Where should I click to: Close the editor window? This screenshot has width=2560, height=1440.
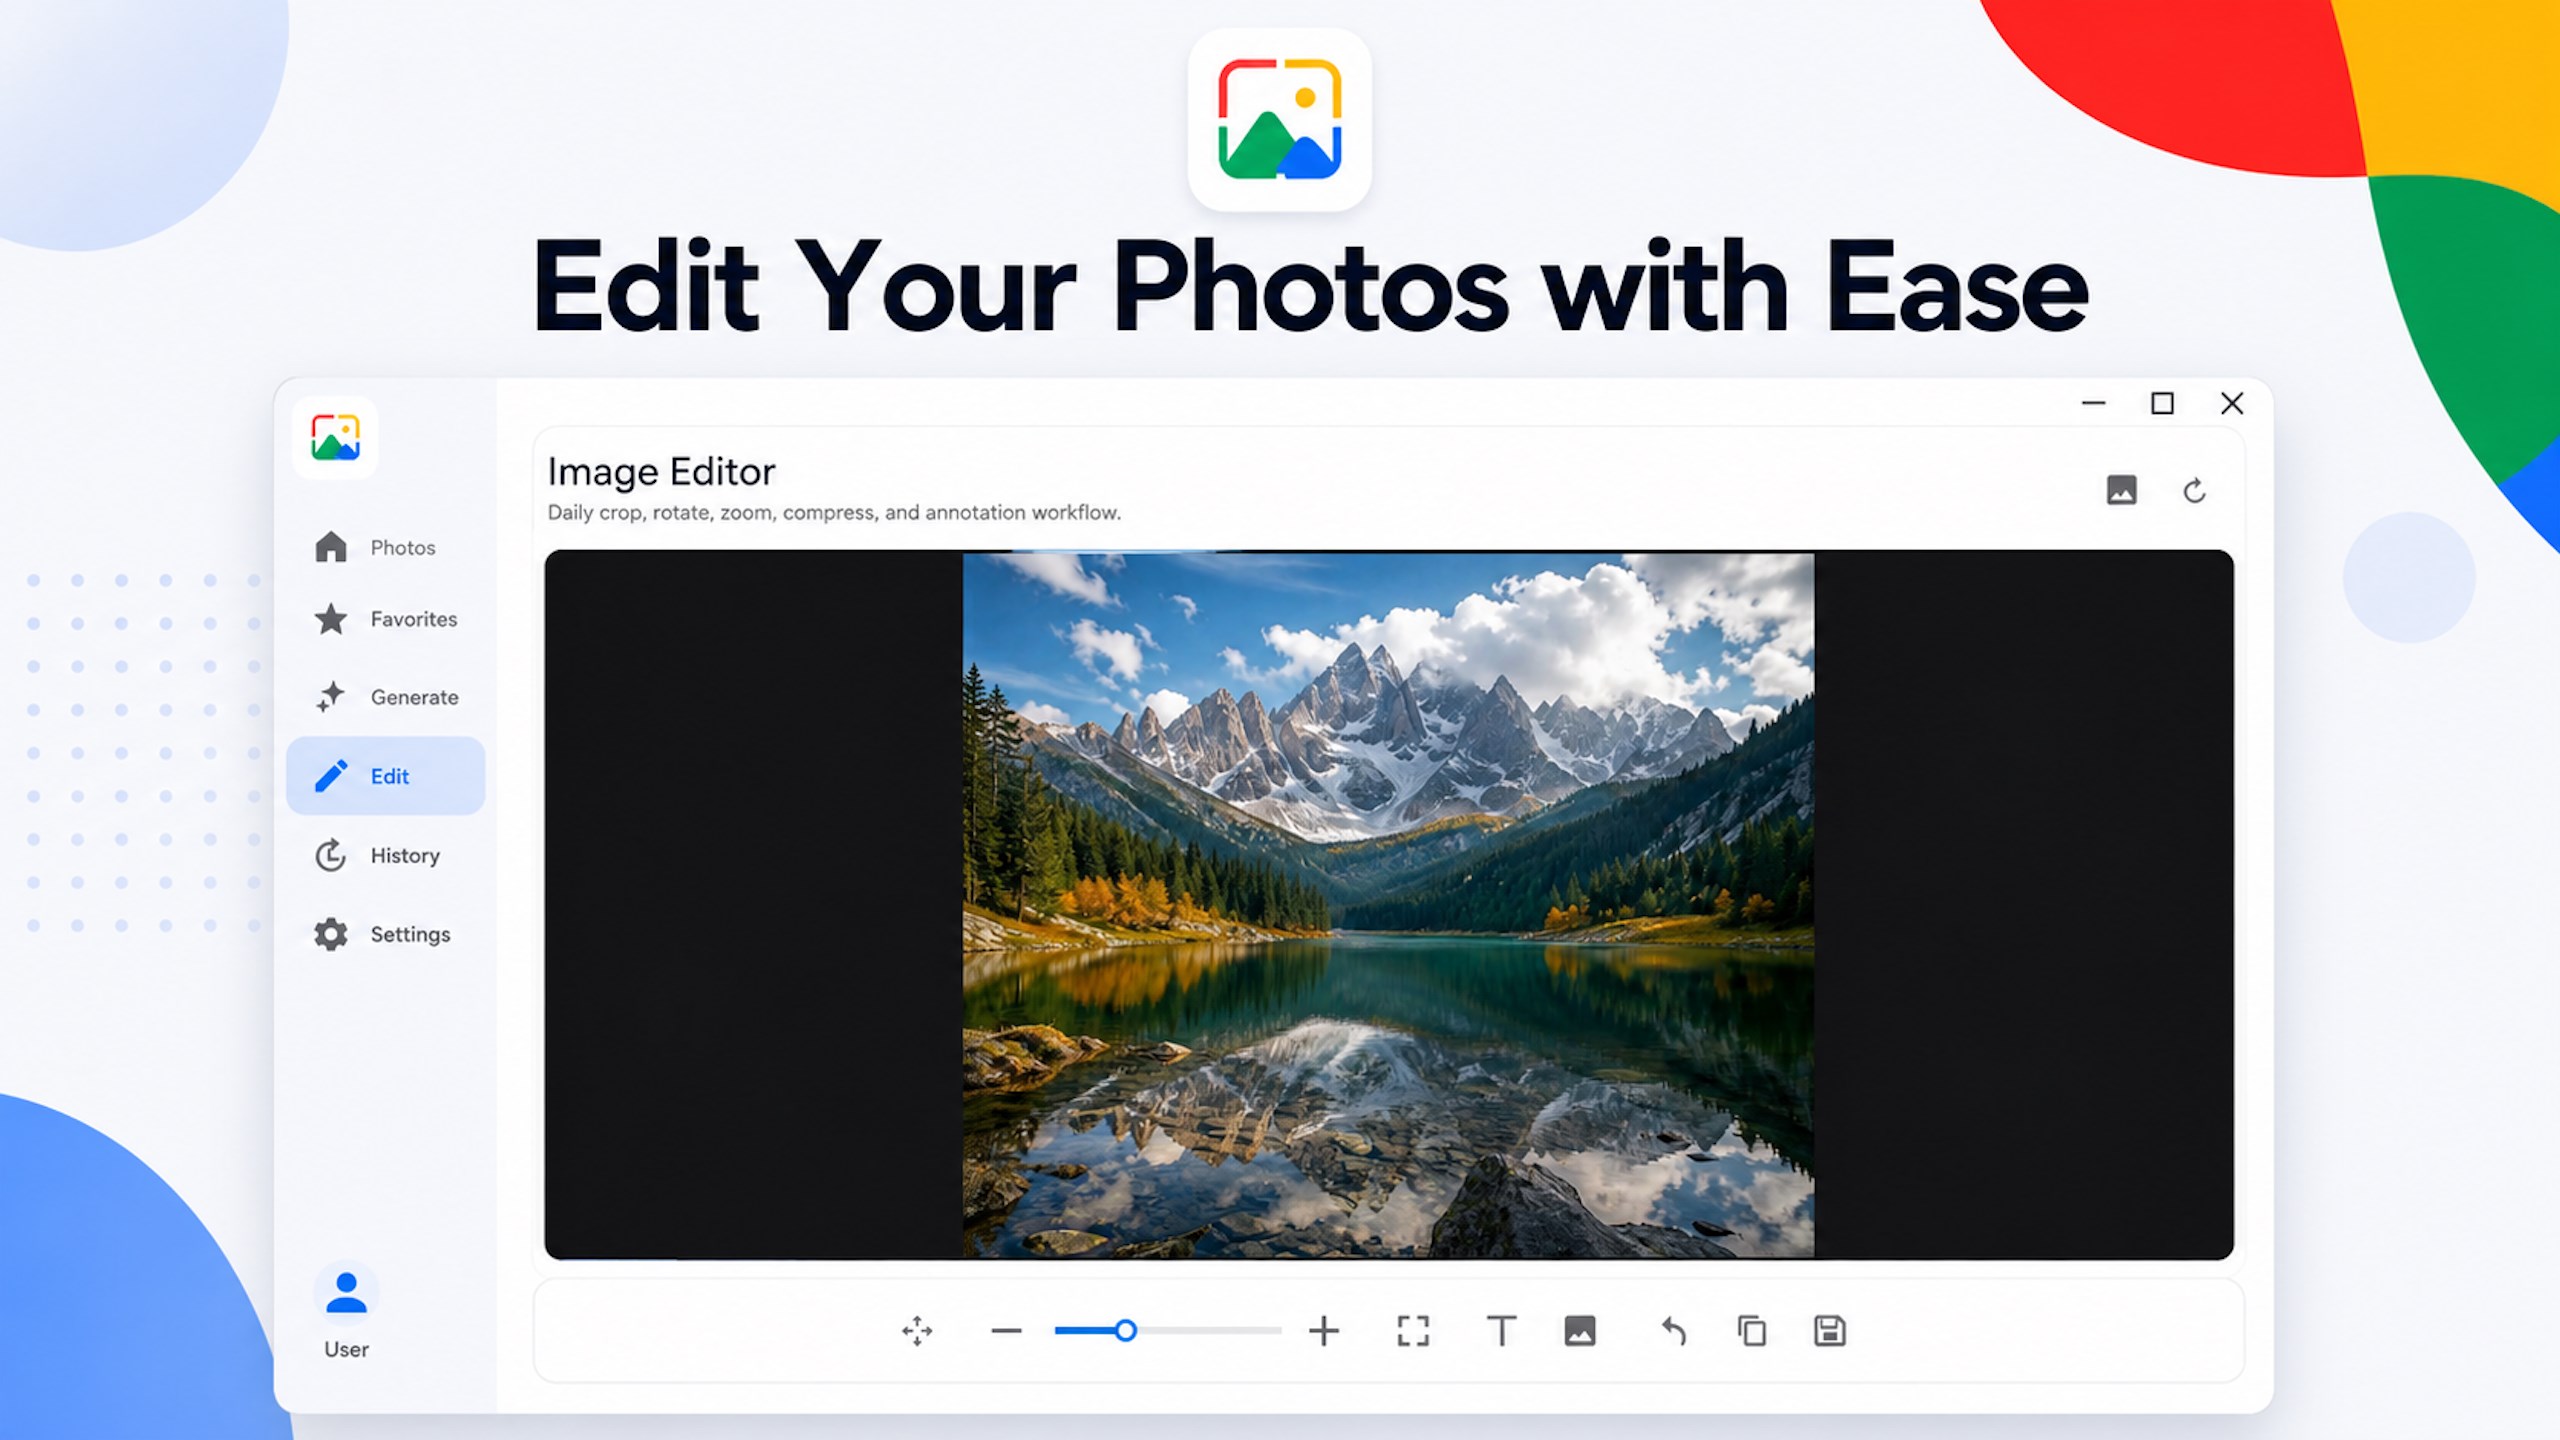2232,403
